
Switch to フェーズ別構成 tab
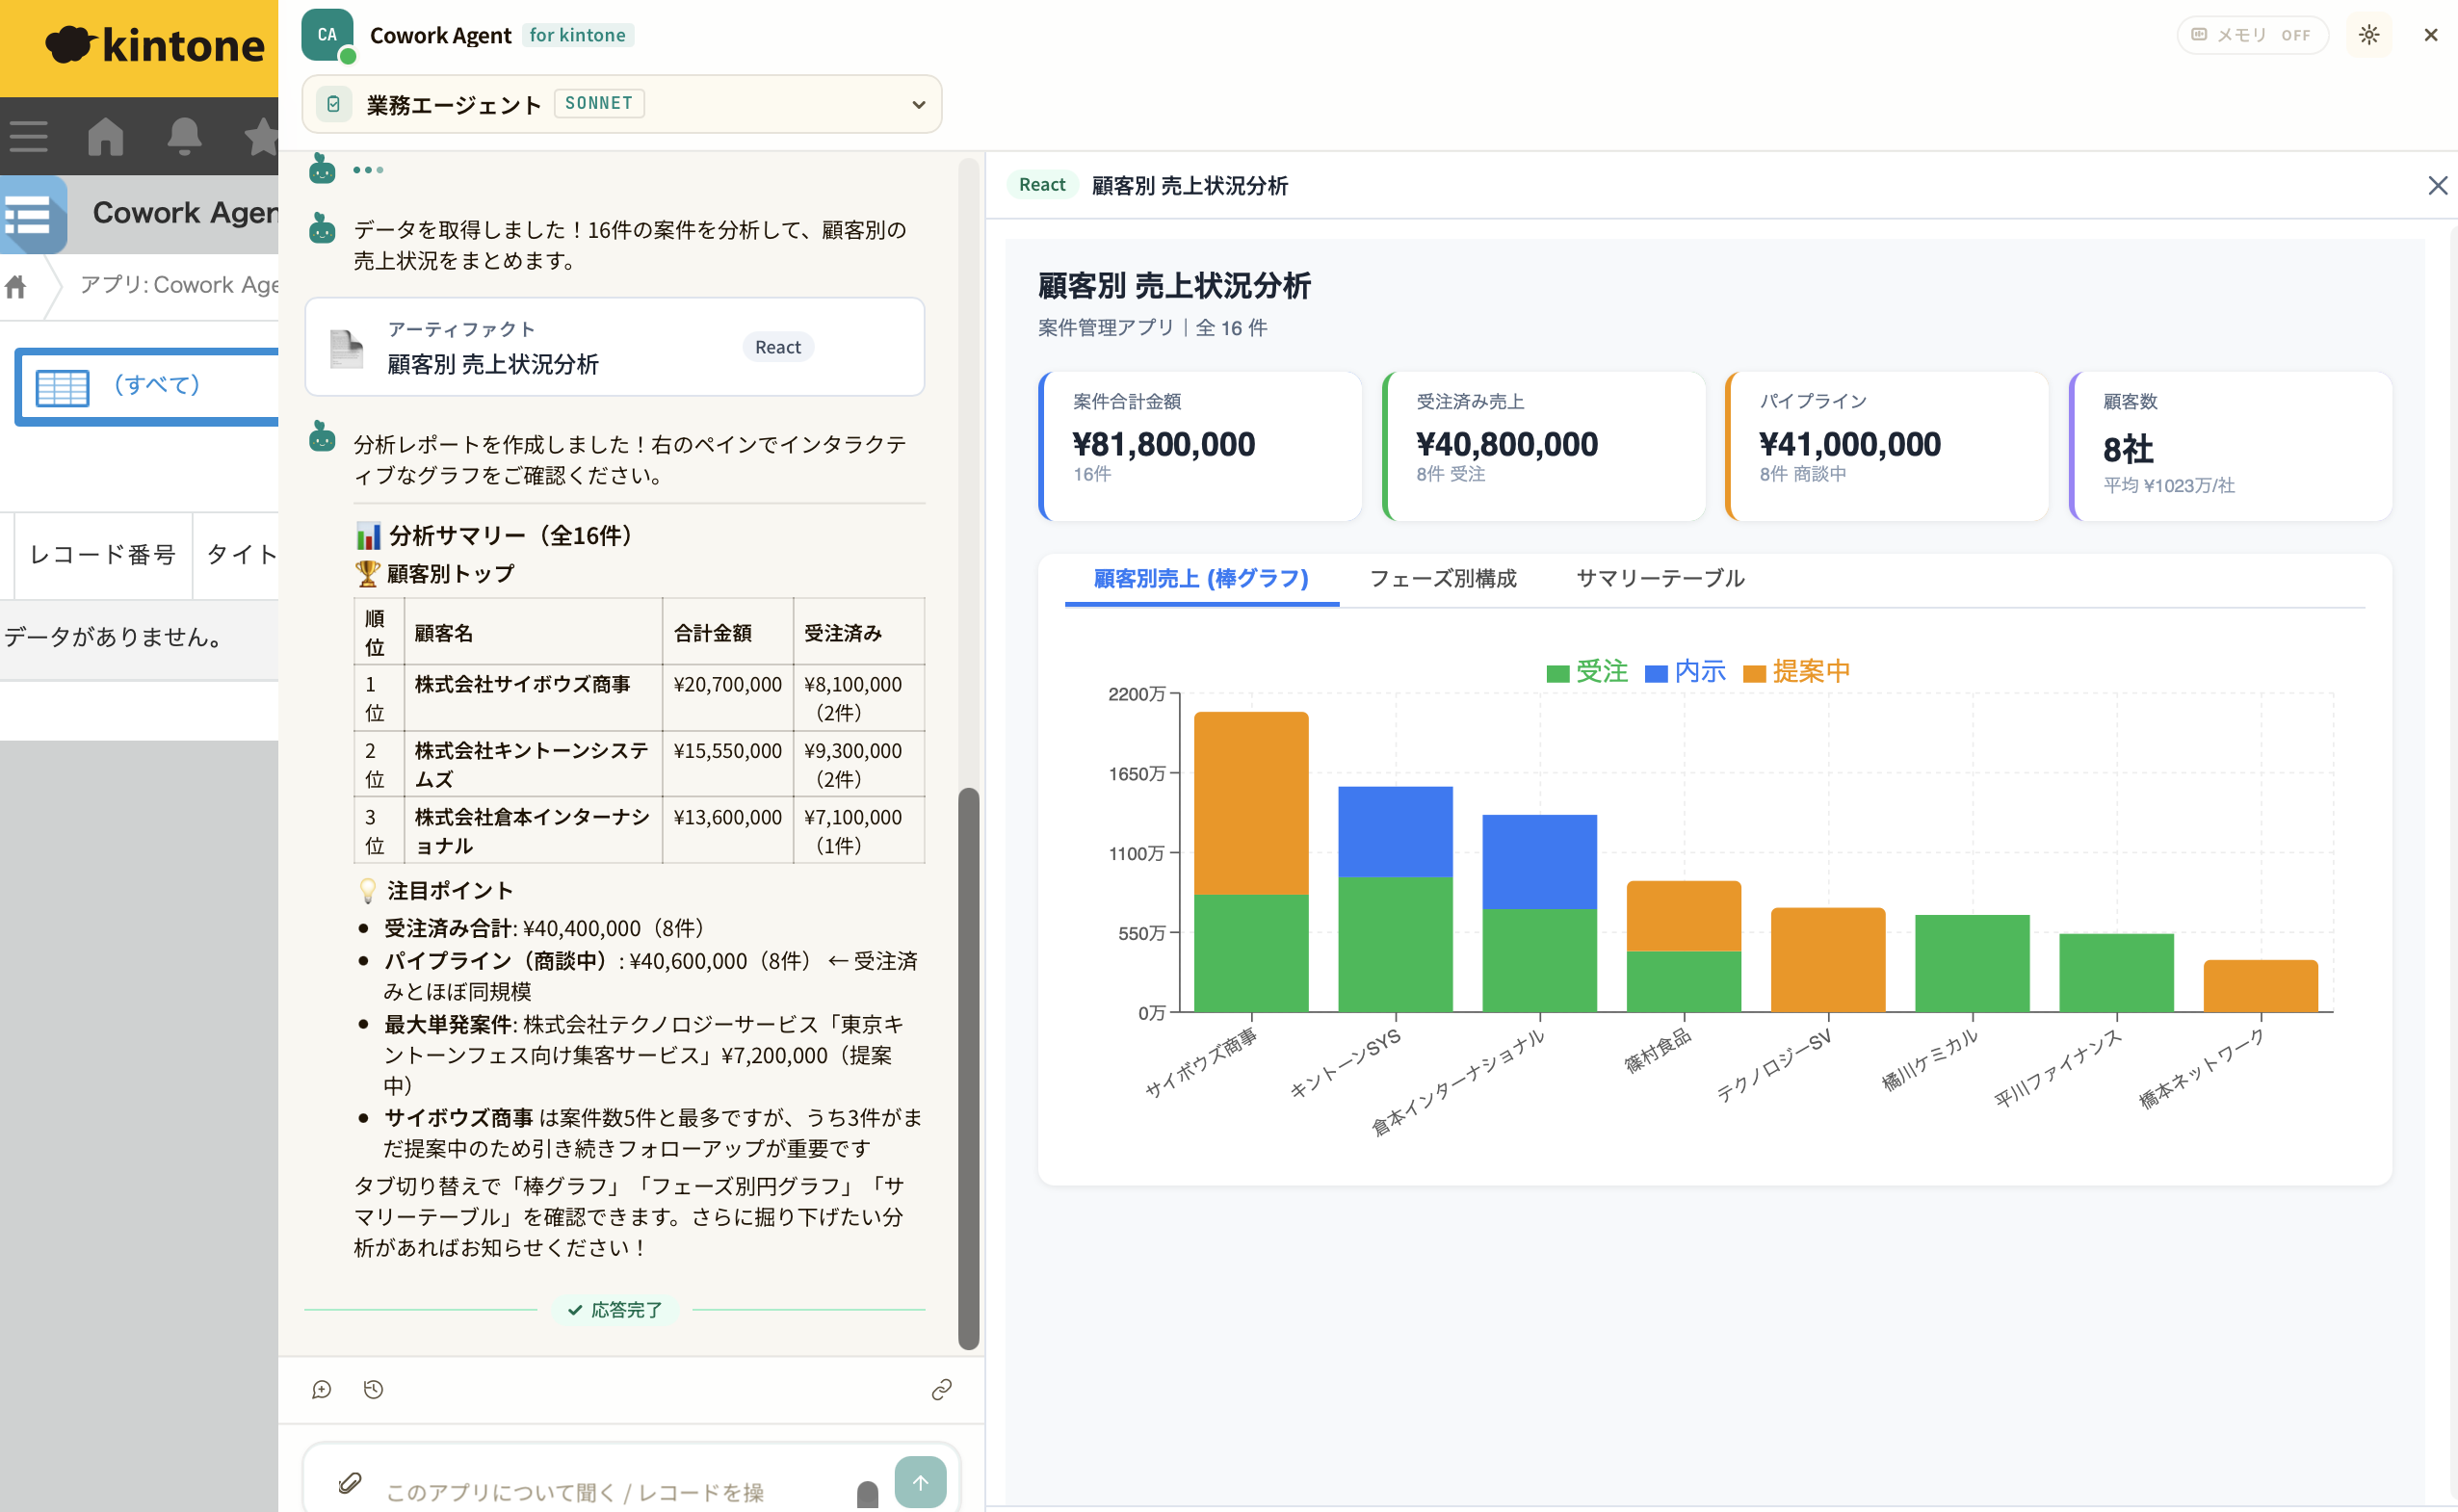tap(1442, 579)
